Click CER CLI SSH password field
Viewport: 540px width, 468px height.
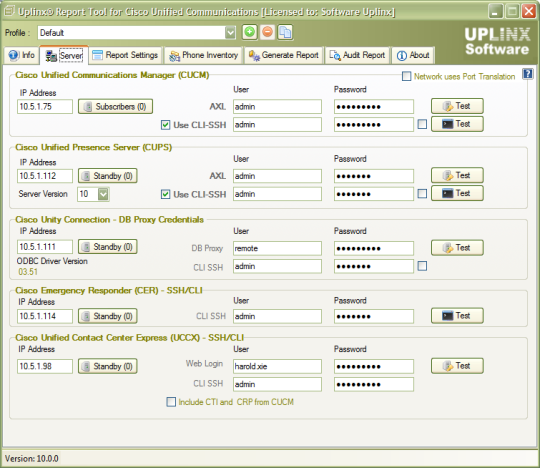click(374, 316)
